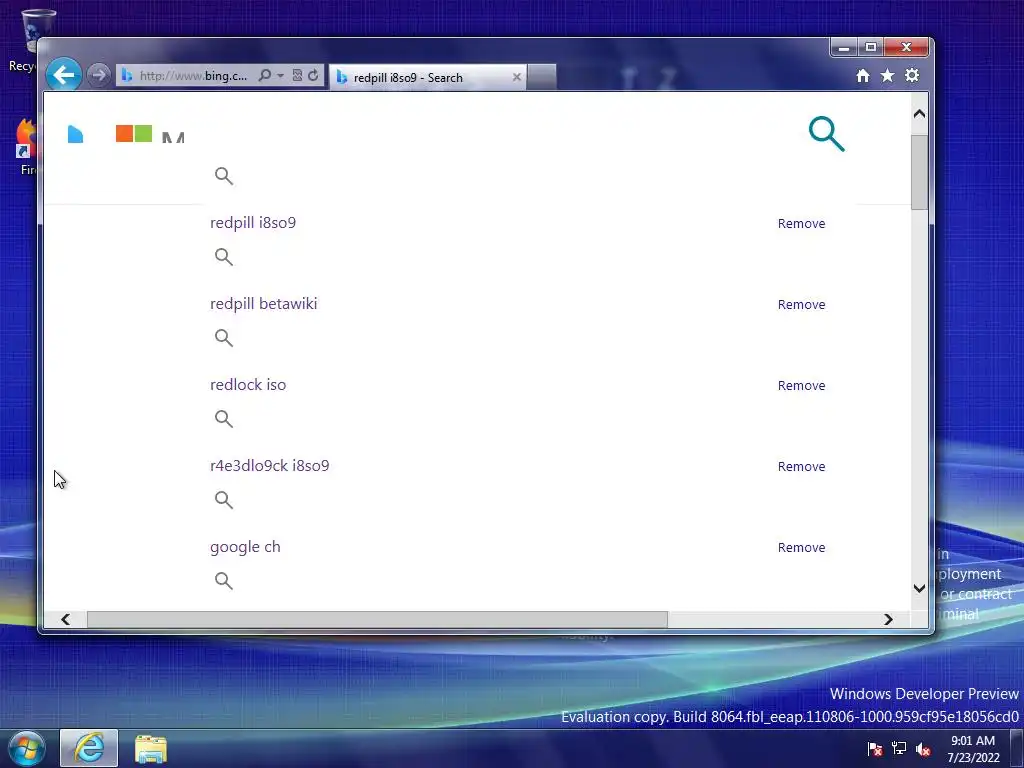Screen dimensions: 1024x768
Task: Click the horizontal scrollbar thumb
Action: [377, 619]
